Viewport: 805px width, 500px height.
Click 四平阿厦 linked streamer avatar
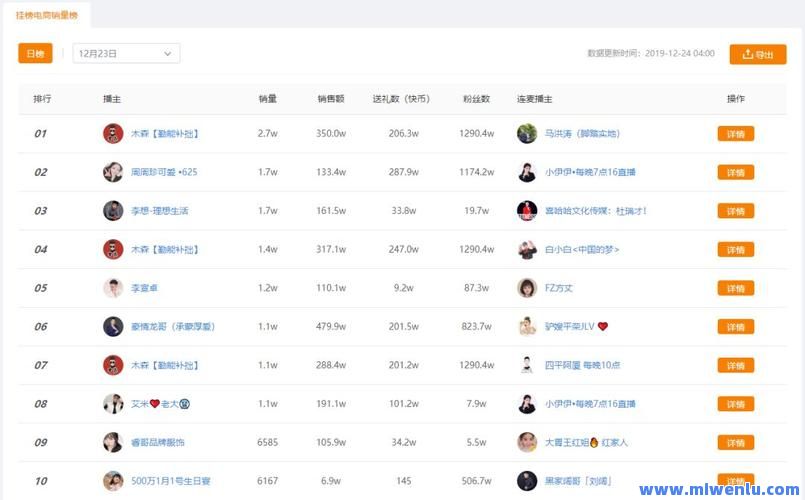[x=527, y=365]
